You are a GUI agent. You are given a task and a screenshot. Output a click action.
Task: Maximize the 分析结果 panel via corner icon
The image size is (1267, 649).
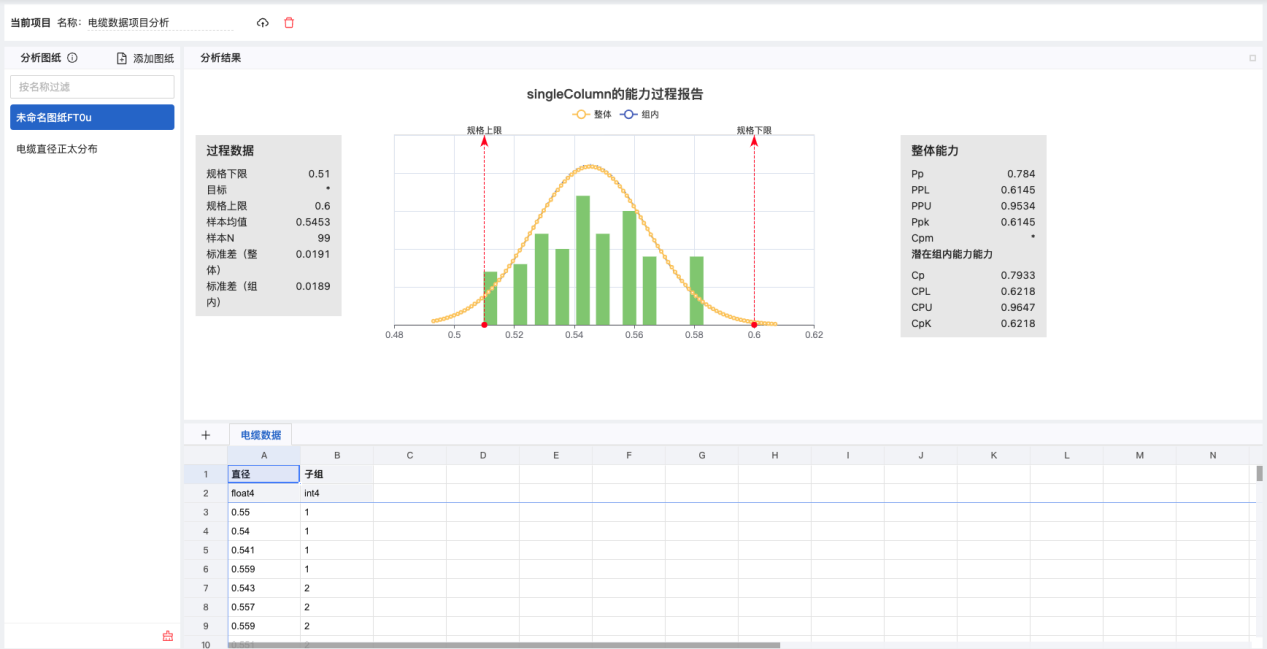[x=1252, y=58]
